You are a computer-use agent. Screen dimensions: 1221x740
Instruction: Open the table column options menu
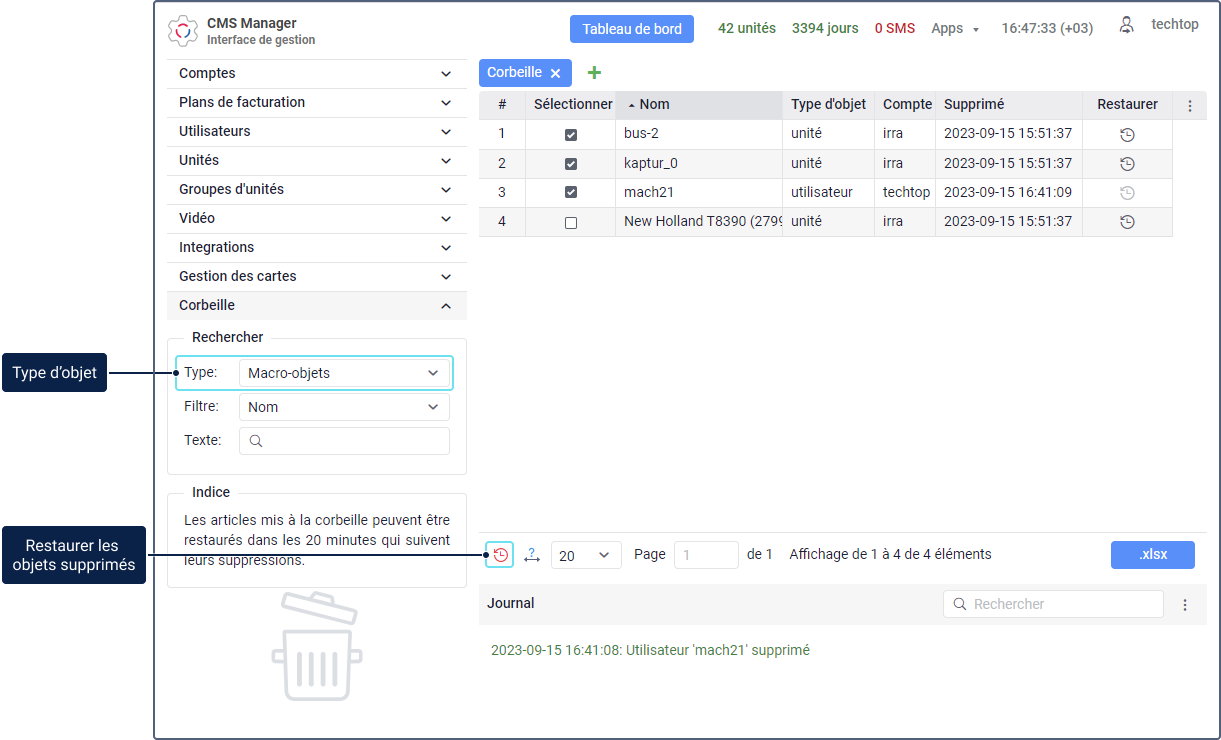coord(1189,105)
